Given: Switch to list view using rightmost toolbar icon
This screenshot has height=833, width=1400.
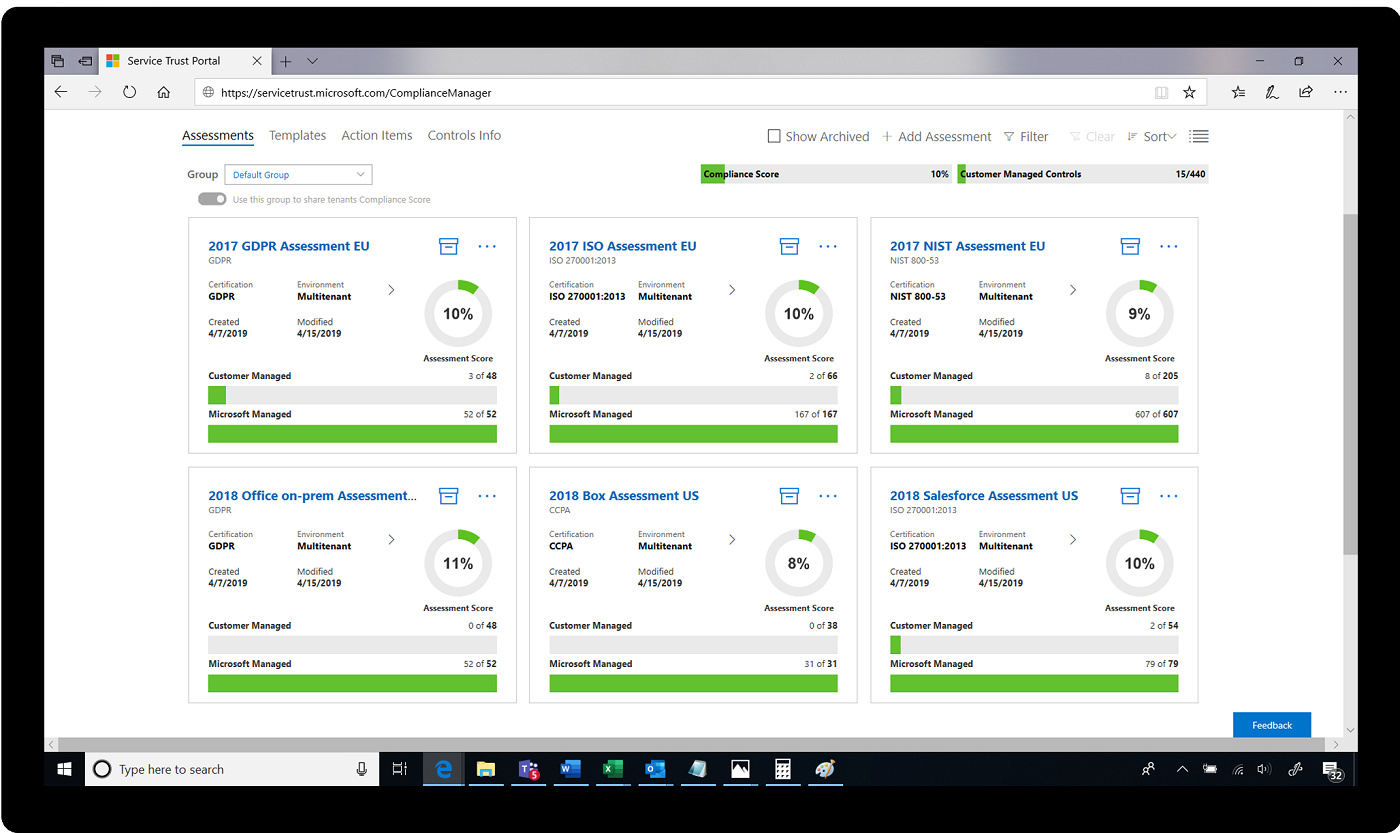Looking at the screenshot, I should [1198, 136].
